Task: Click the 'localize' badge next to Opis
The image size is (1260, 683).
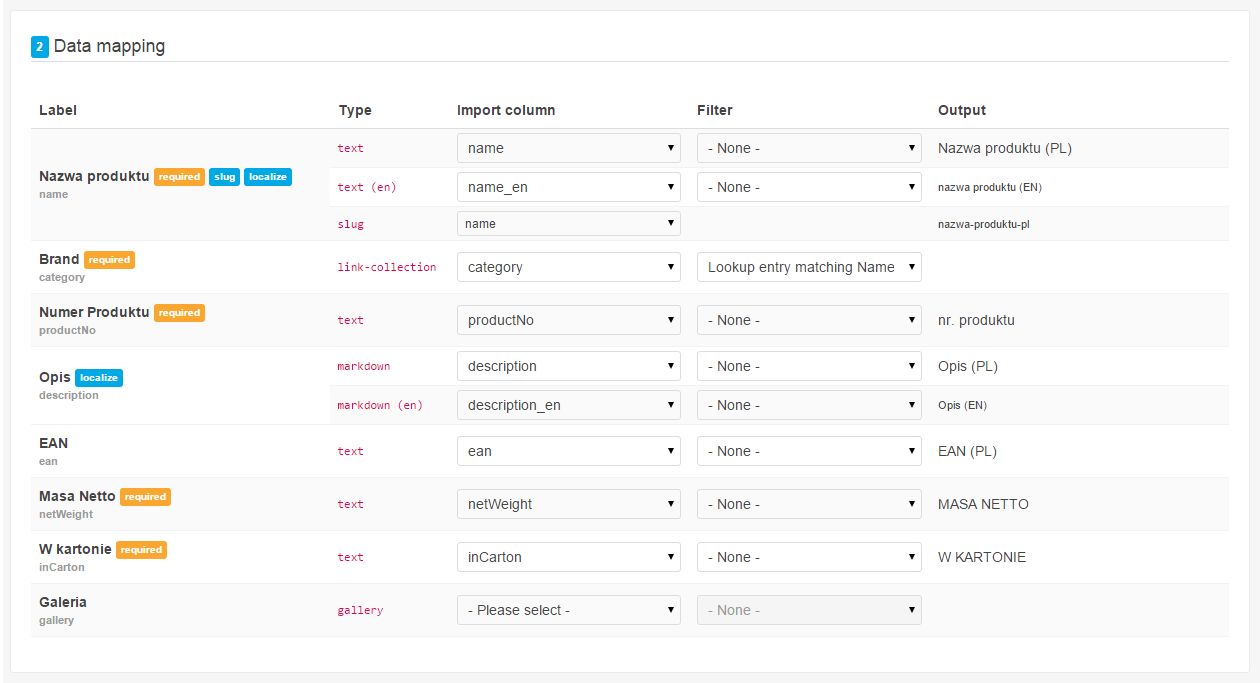Action: [99, 378]
